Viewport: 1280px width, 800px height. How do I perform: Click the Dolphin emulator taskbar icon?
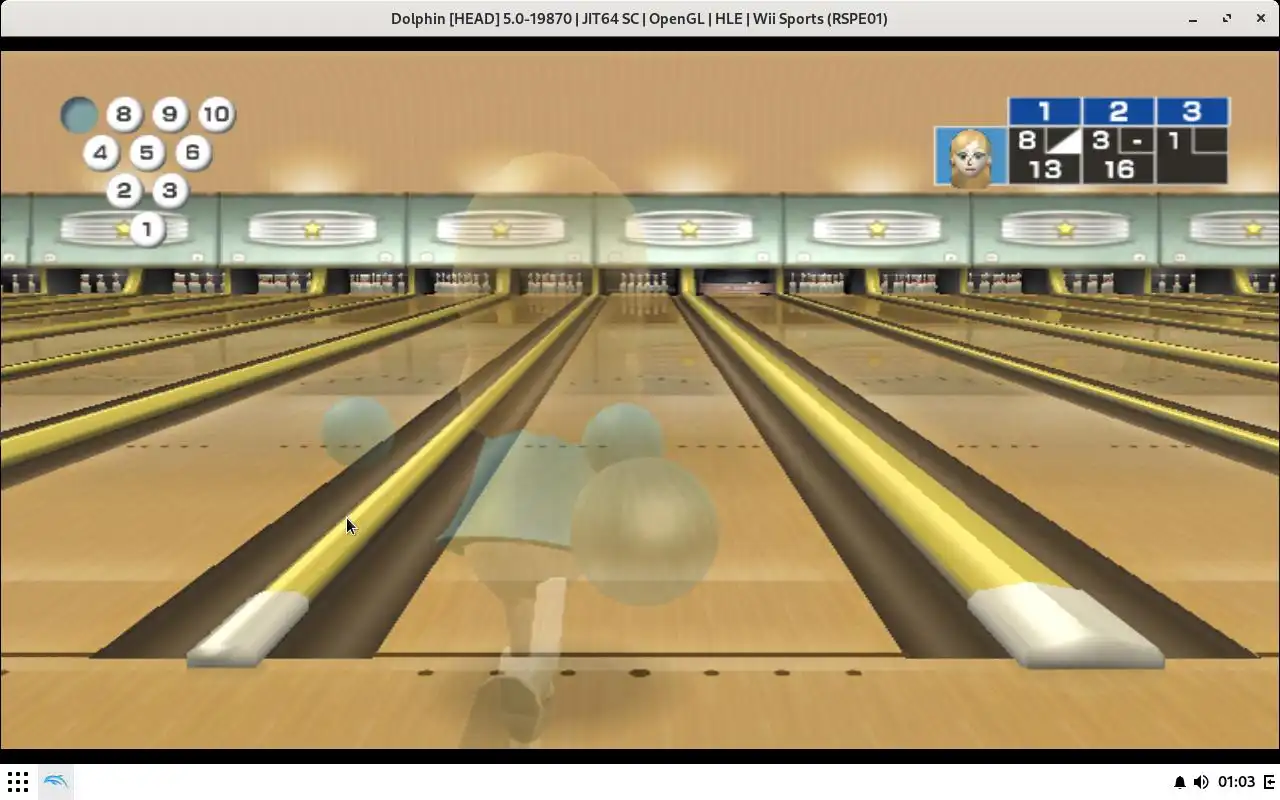point(56,781)
